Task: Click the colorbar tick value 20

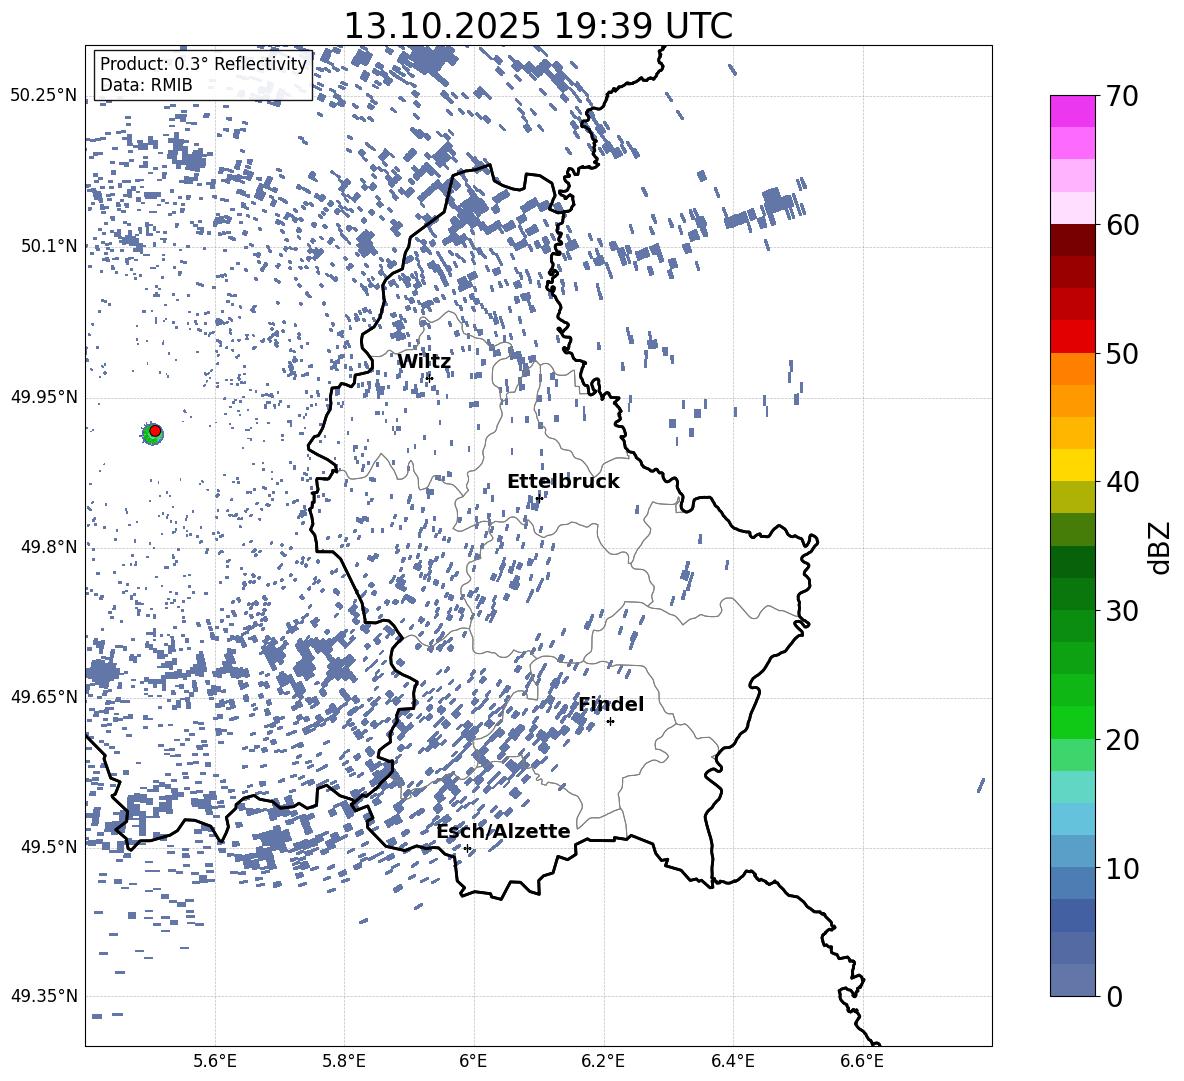Action: pos(1122,740)
